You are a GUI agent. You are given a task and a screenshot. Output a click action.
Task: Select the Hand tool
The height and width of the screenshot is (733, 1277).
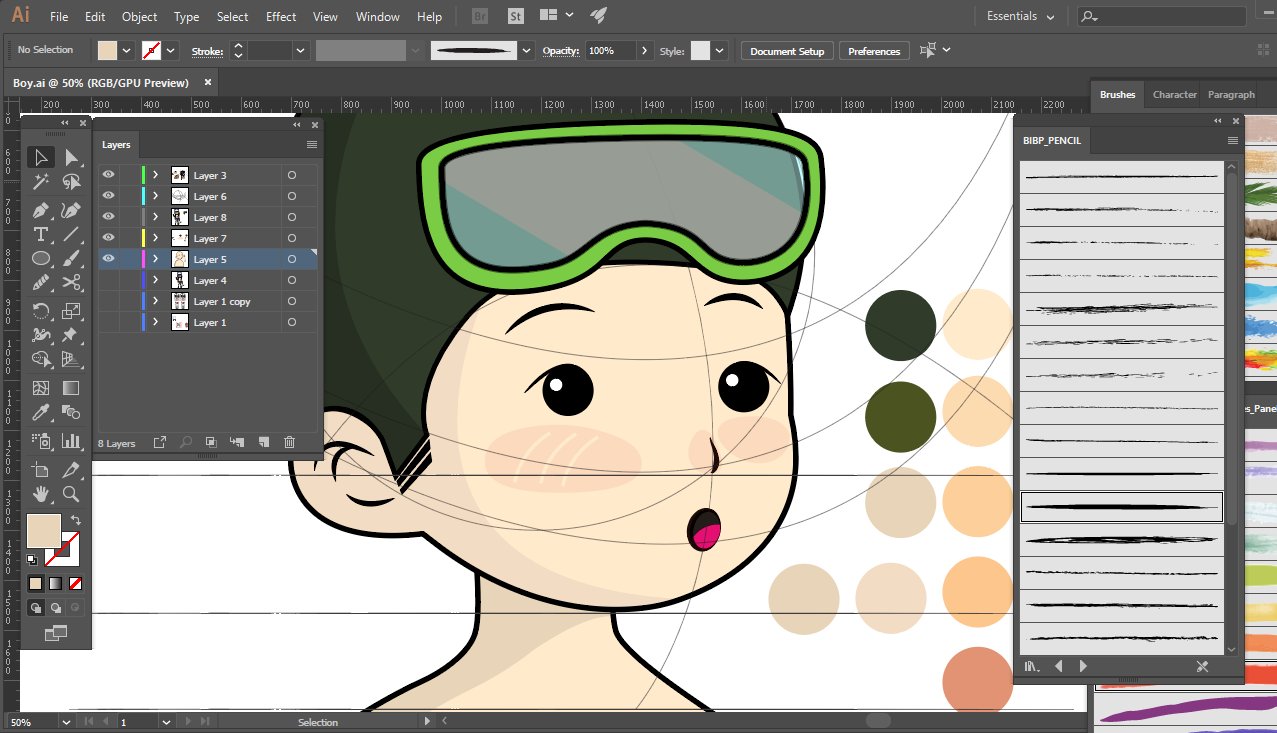41,494
